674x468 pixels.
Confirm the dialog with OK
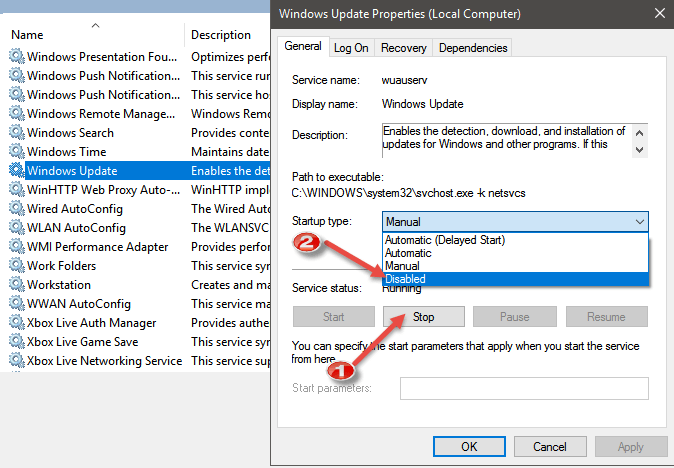(469, 447)
